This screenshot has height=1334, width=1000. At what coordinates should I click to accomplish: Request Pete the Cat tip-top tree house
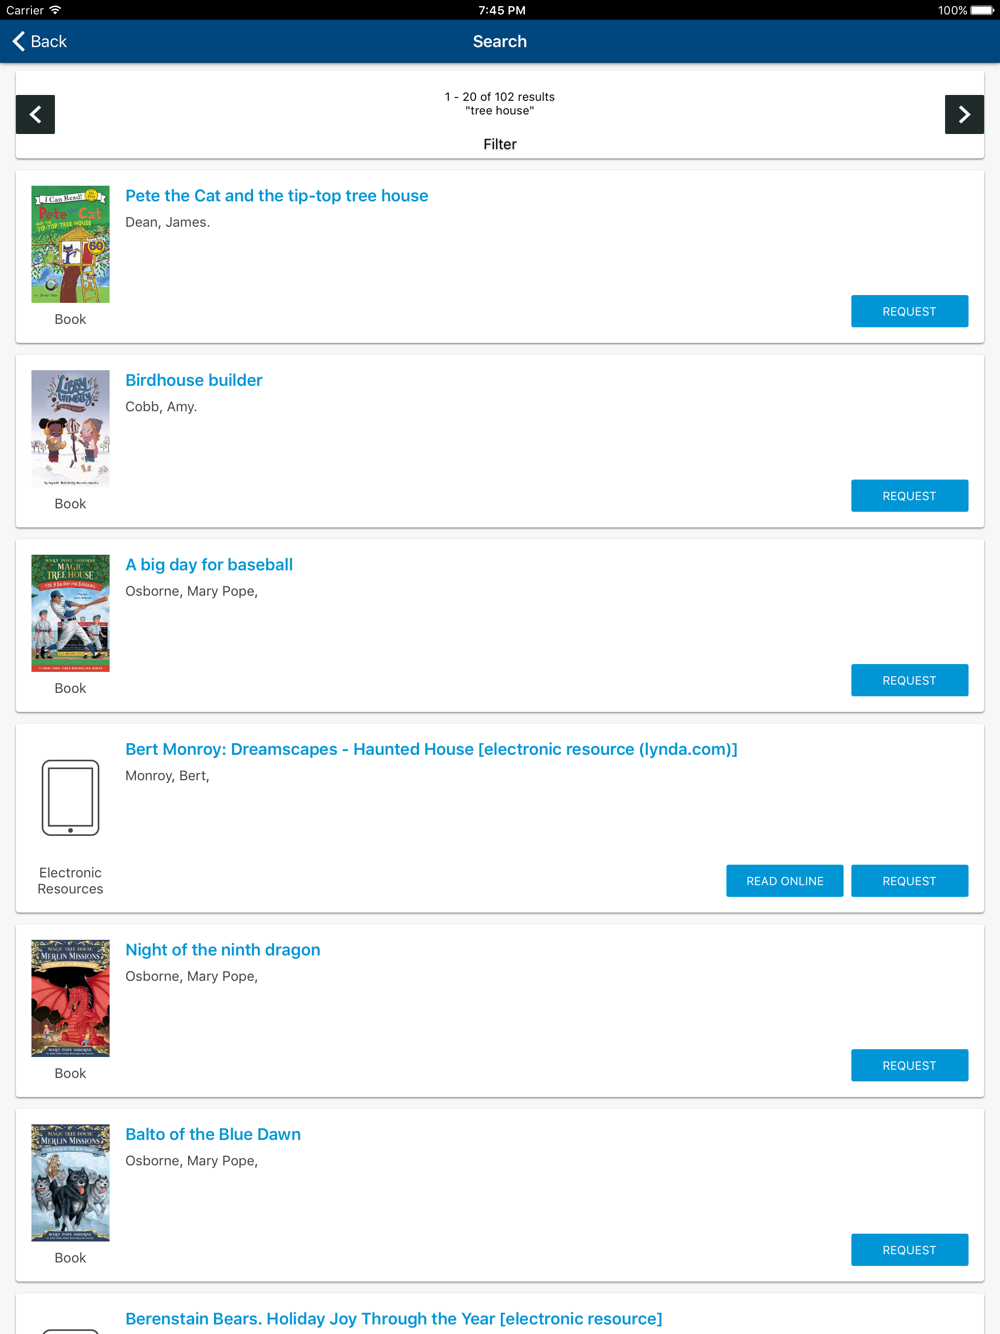coord(909,311)
